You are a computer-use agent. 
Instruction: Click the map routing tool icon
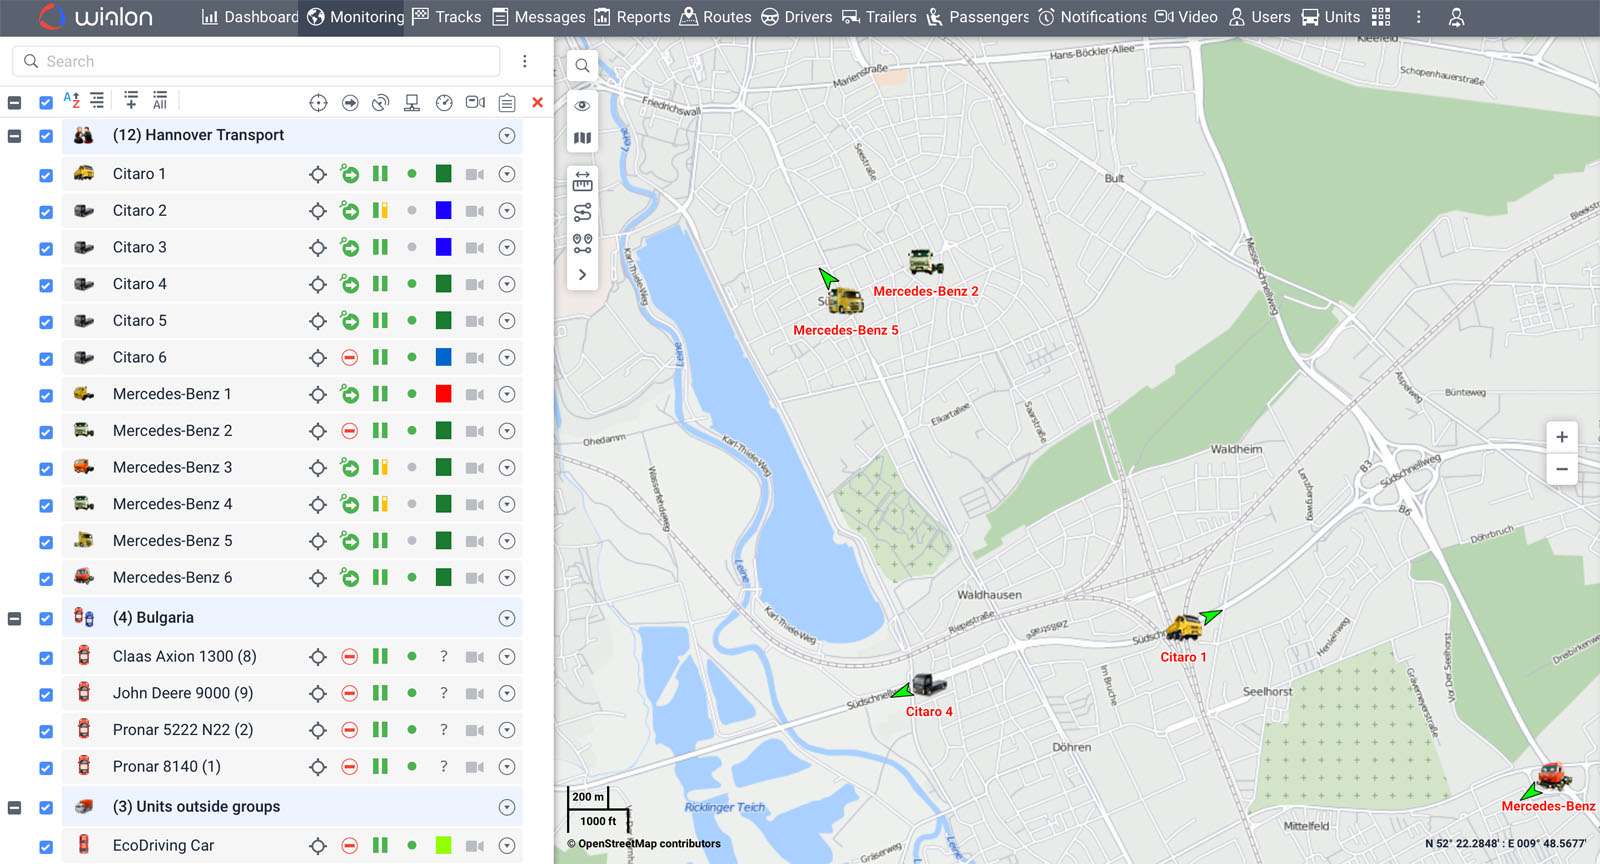[x=582, y=212]
